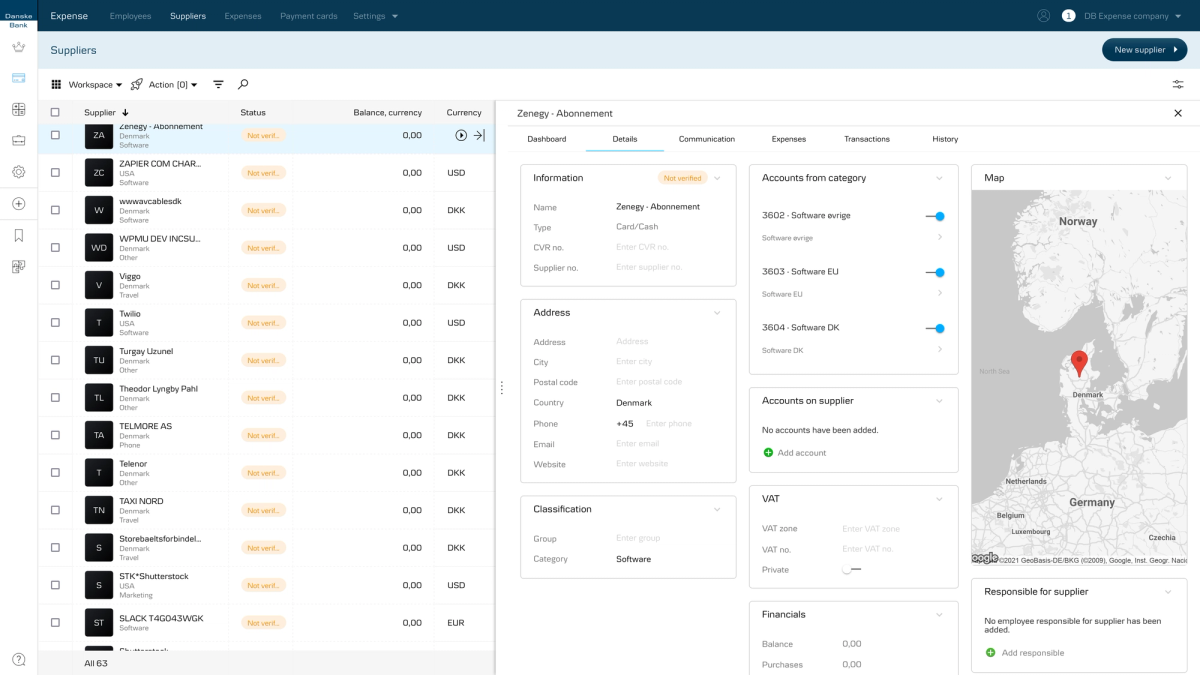Open the user profile icon
The width and height of the screenshot is (1200, 675).
(1043, 16)
